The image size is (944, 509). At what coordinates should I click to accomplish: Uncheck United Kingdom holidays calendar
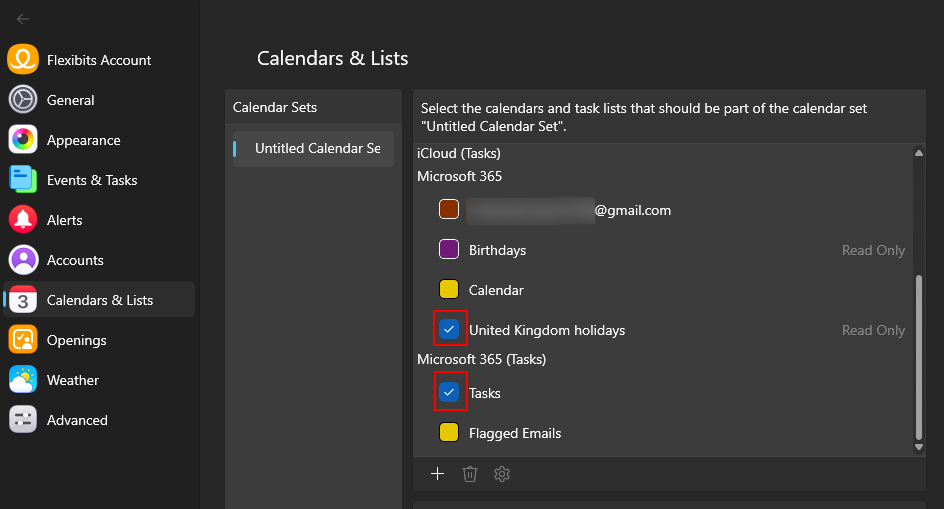(x=449, y=330)
